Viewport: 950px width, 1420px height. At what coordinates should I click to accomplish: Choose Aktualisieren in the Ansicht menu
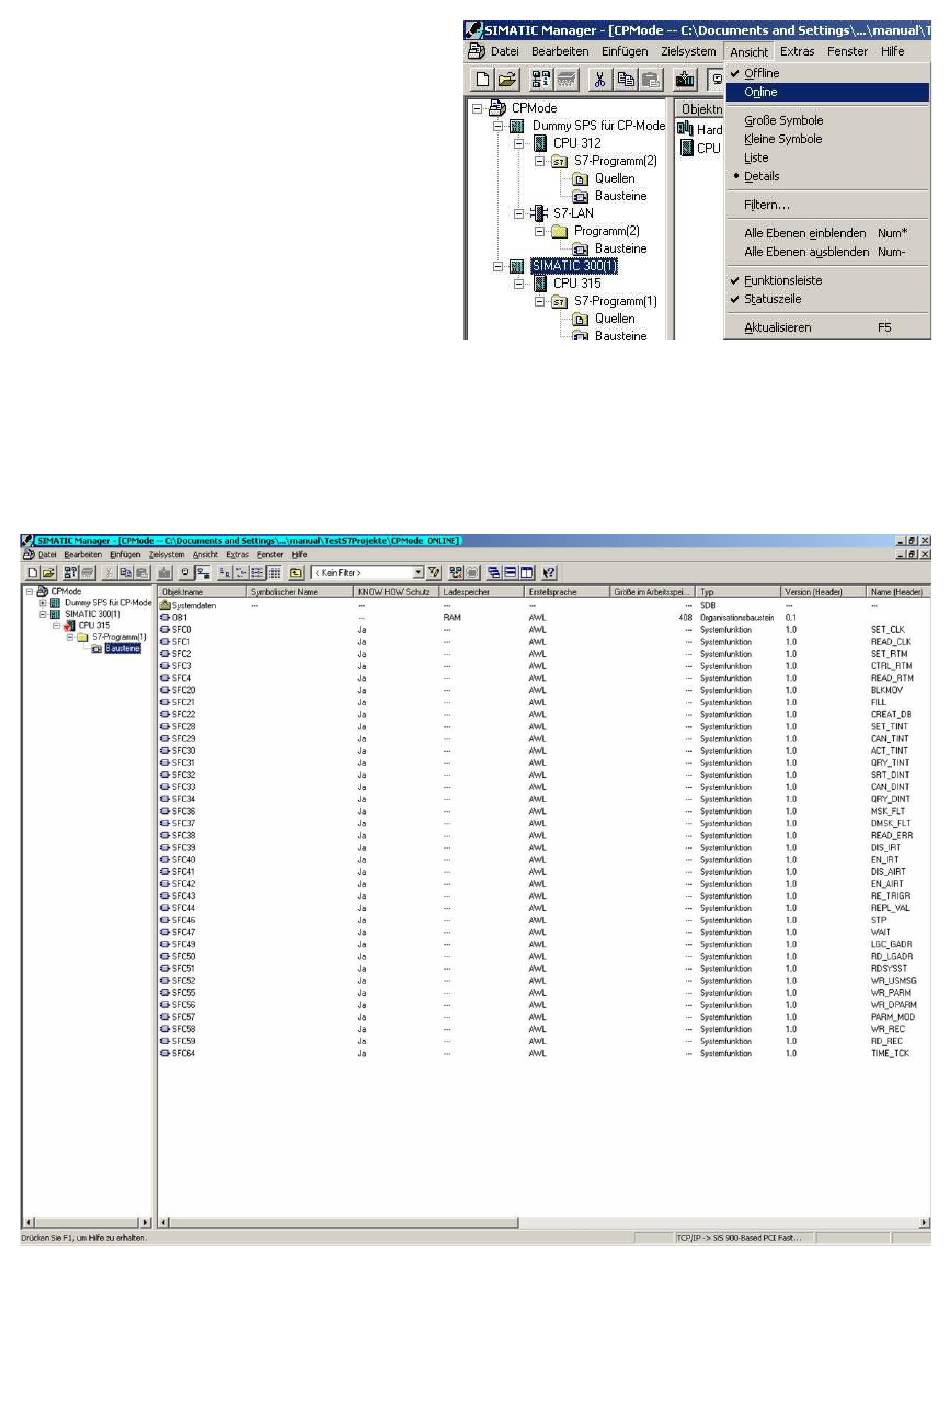pyautogui.click(x=827, y=328)
